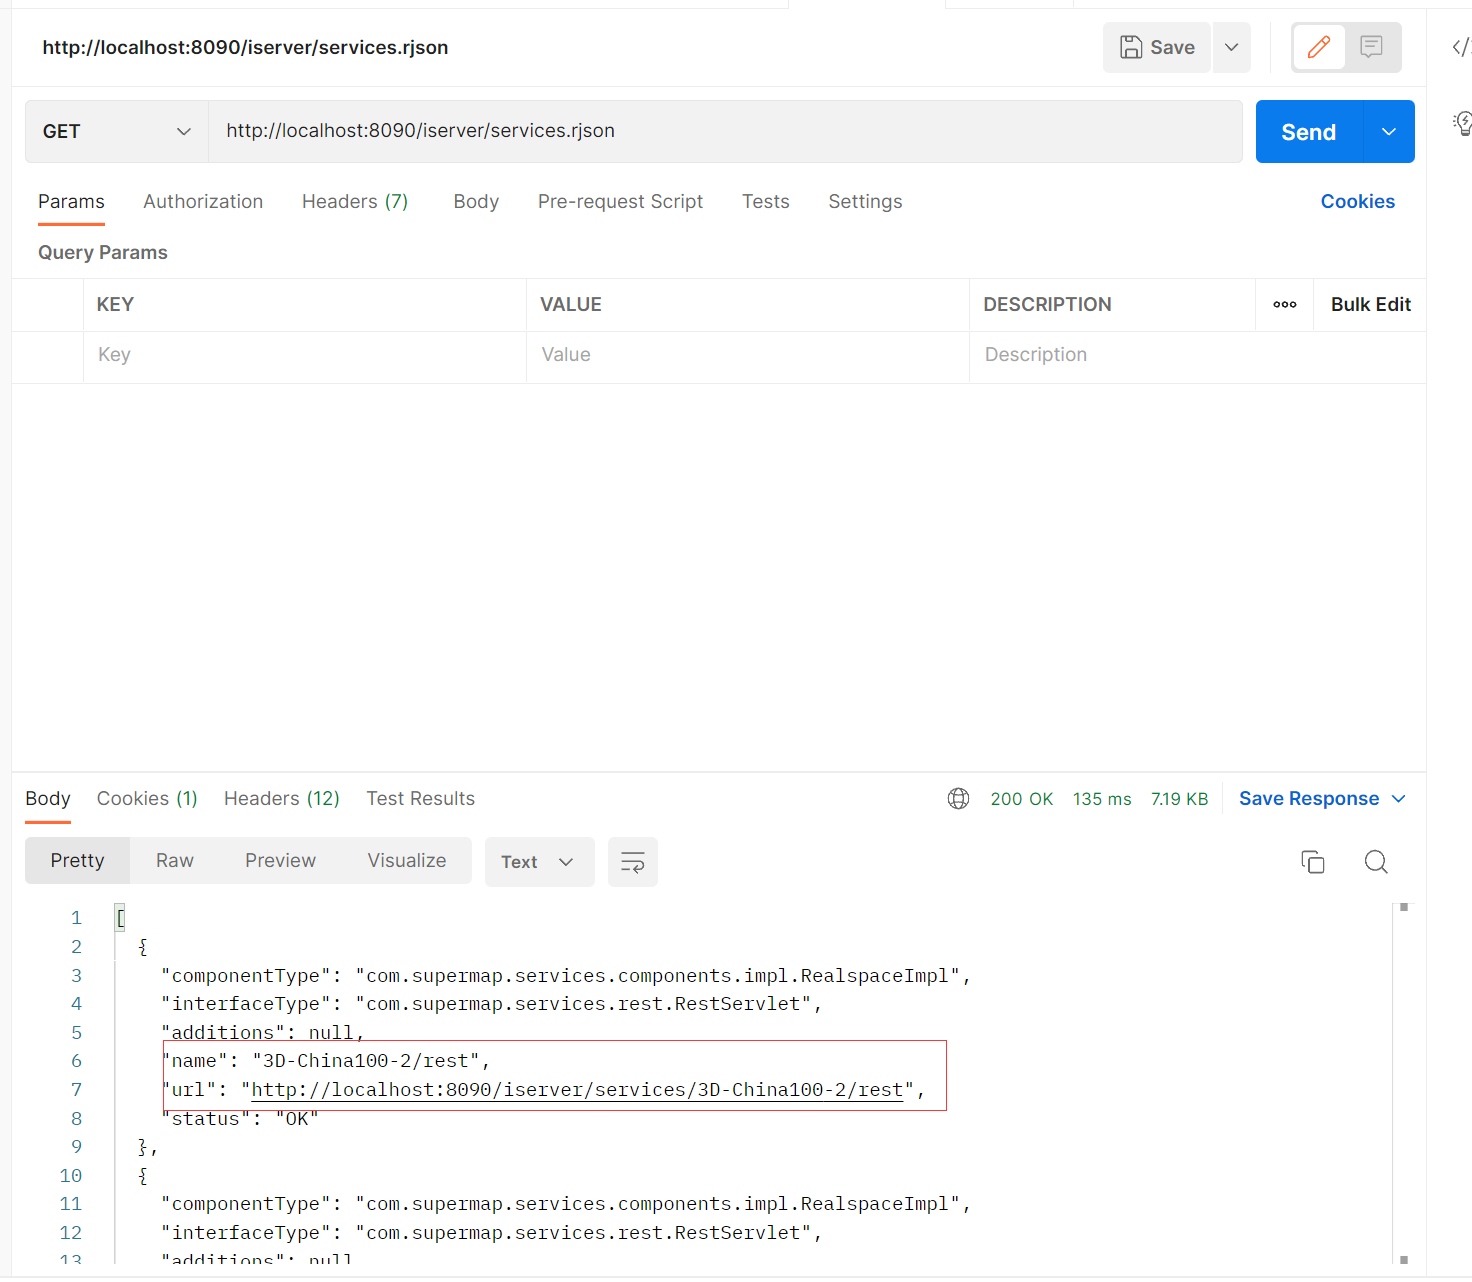This screenshot has width=1472, height=1282.
Task: Click the "name": "3D-China100-2/rest" line
Action: (326, 1061)
